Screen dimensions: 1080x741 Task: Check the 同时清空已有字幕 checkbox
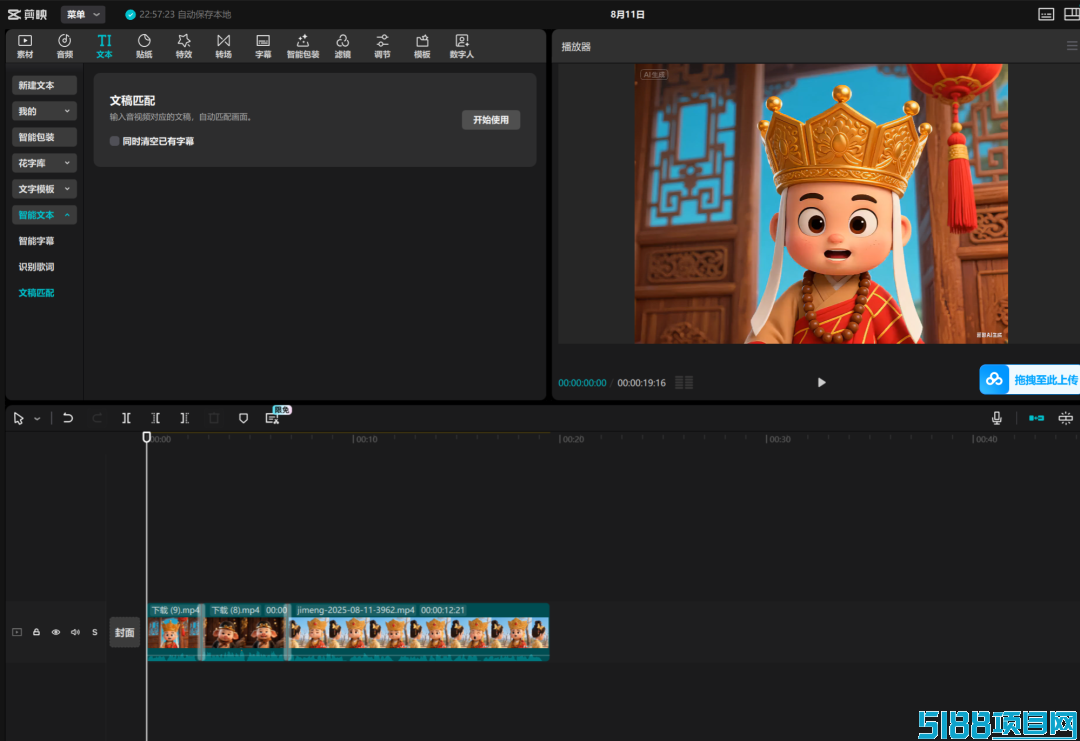tap(114, 141)
